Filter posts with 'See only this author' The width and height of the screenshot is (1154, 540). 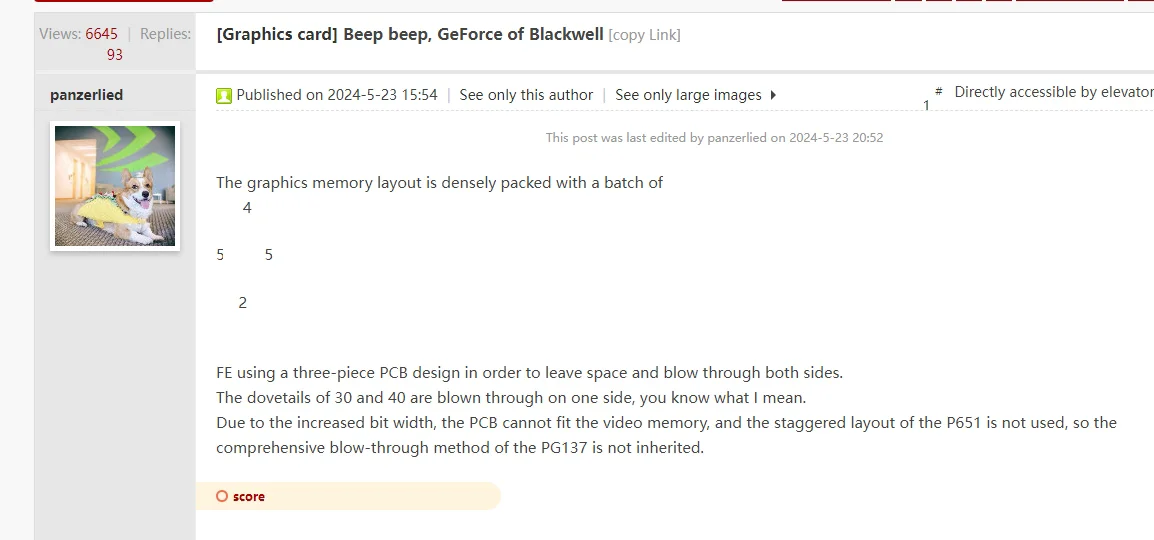click(526, 95)
